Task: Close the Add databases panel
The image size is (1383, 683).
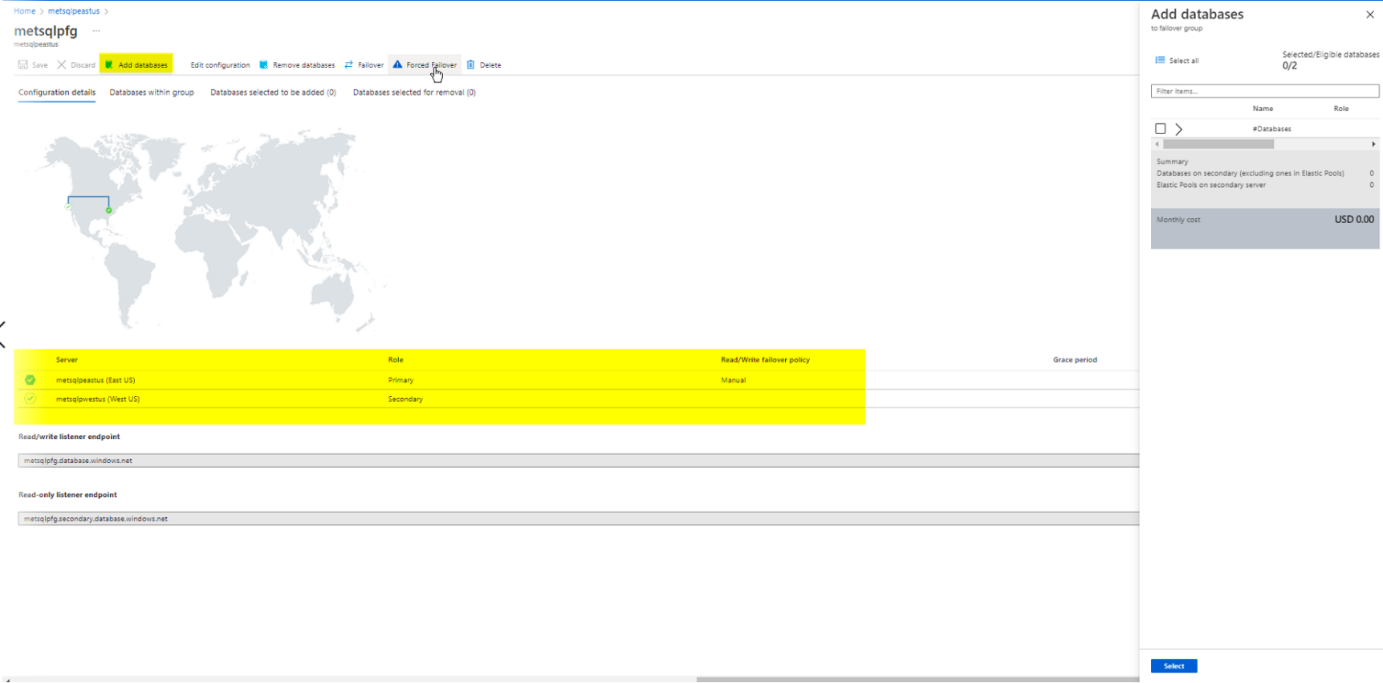Action: coord(1370,15)
